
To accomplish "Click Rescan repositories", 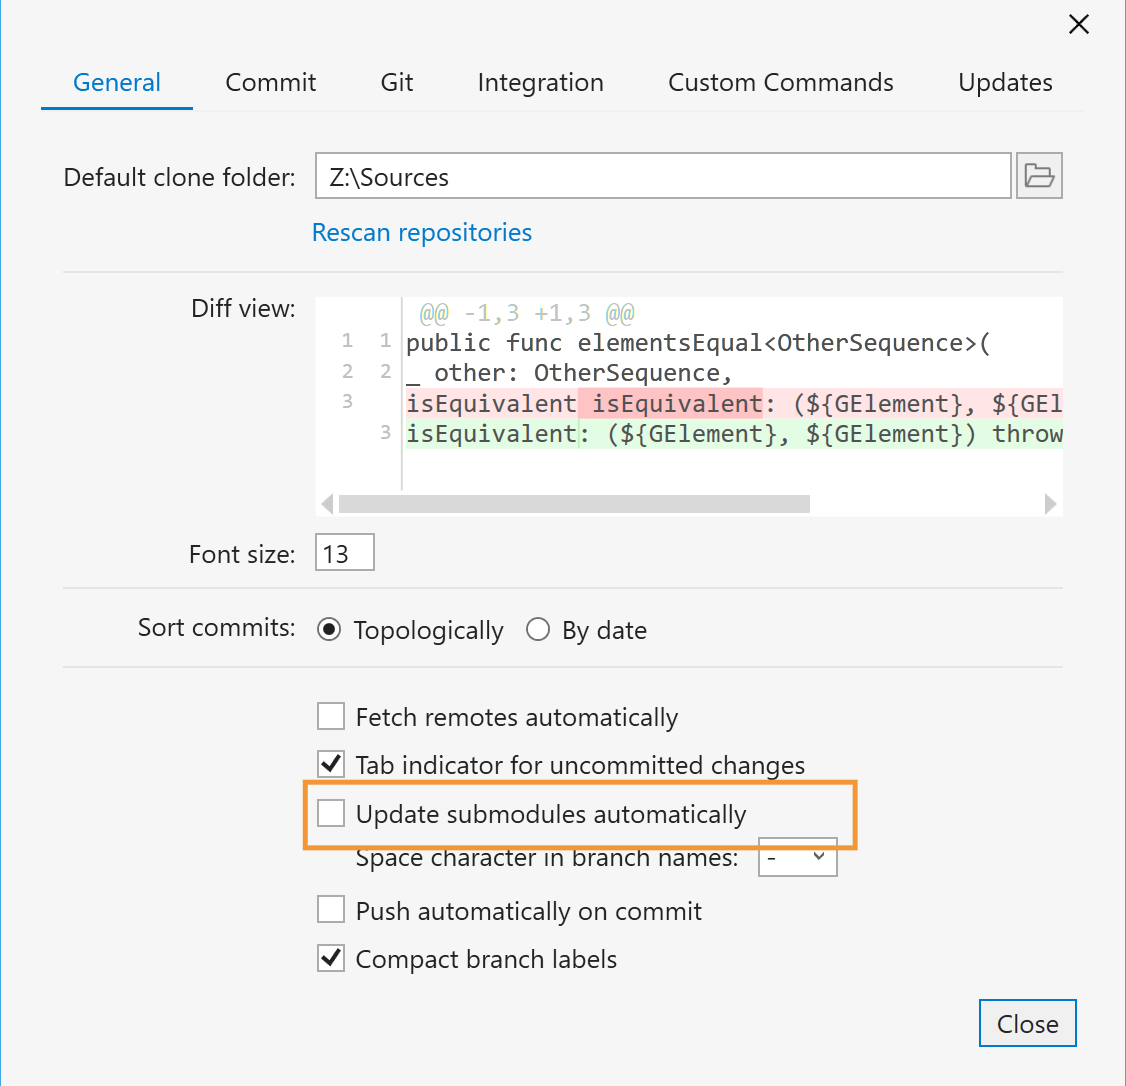I will (x=421, y=232).
